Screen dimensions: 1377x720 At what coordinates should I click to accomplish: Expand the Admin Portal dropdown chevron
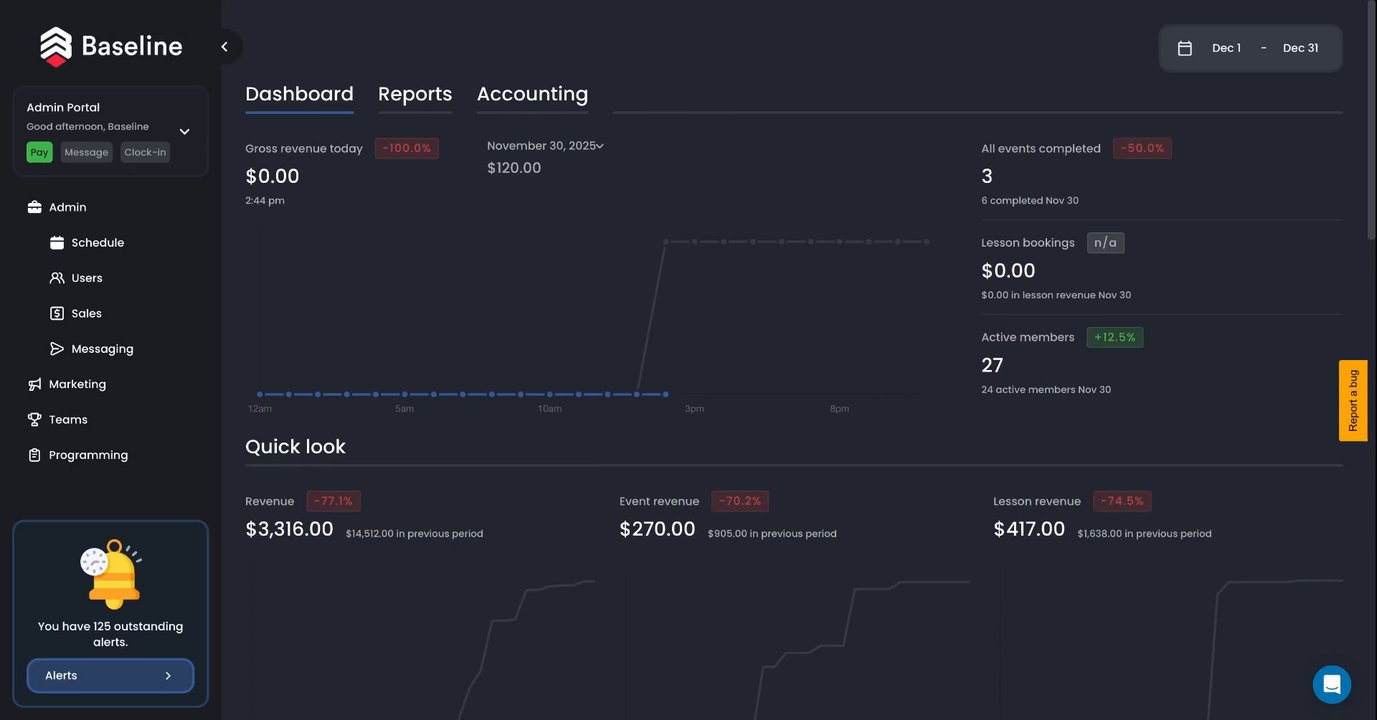coord(184,131)
